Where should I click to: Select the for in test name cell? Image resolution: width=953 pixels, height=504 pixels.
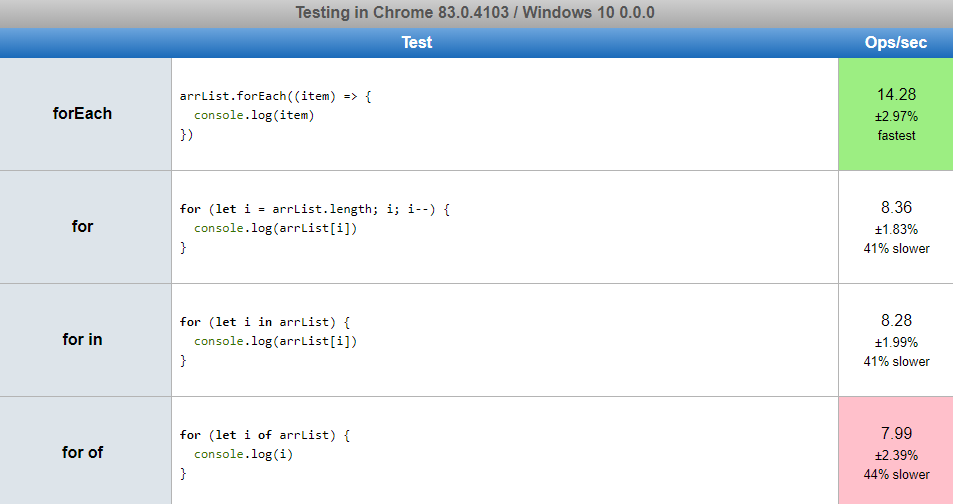coord(86,340)
